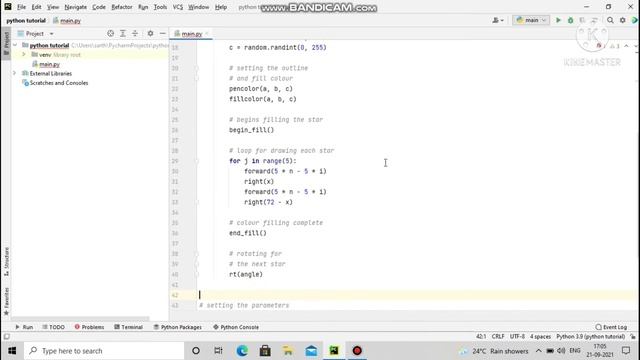640x360 pixels.
Task: Open the Event Log
Action: point(611,327)
